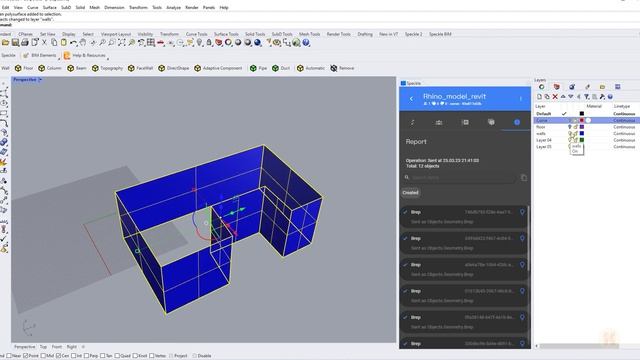This screenshot has height=360, width=640.
Task: Switch to the Front viewport tab
Action: 57,347
